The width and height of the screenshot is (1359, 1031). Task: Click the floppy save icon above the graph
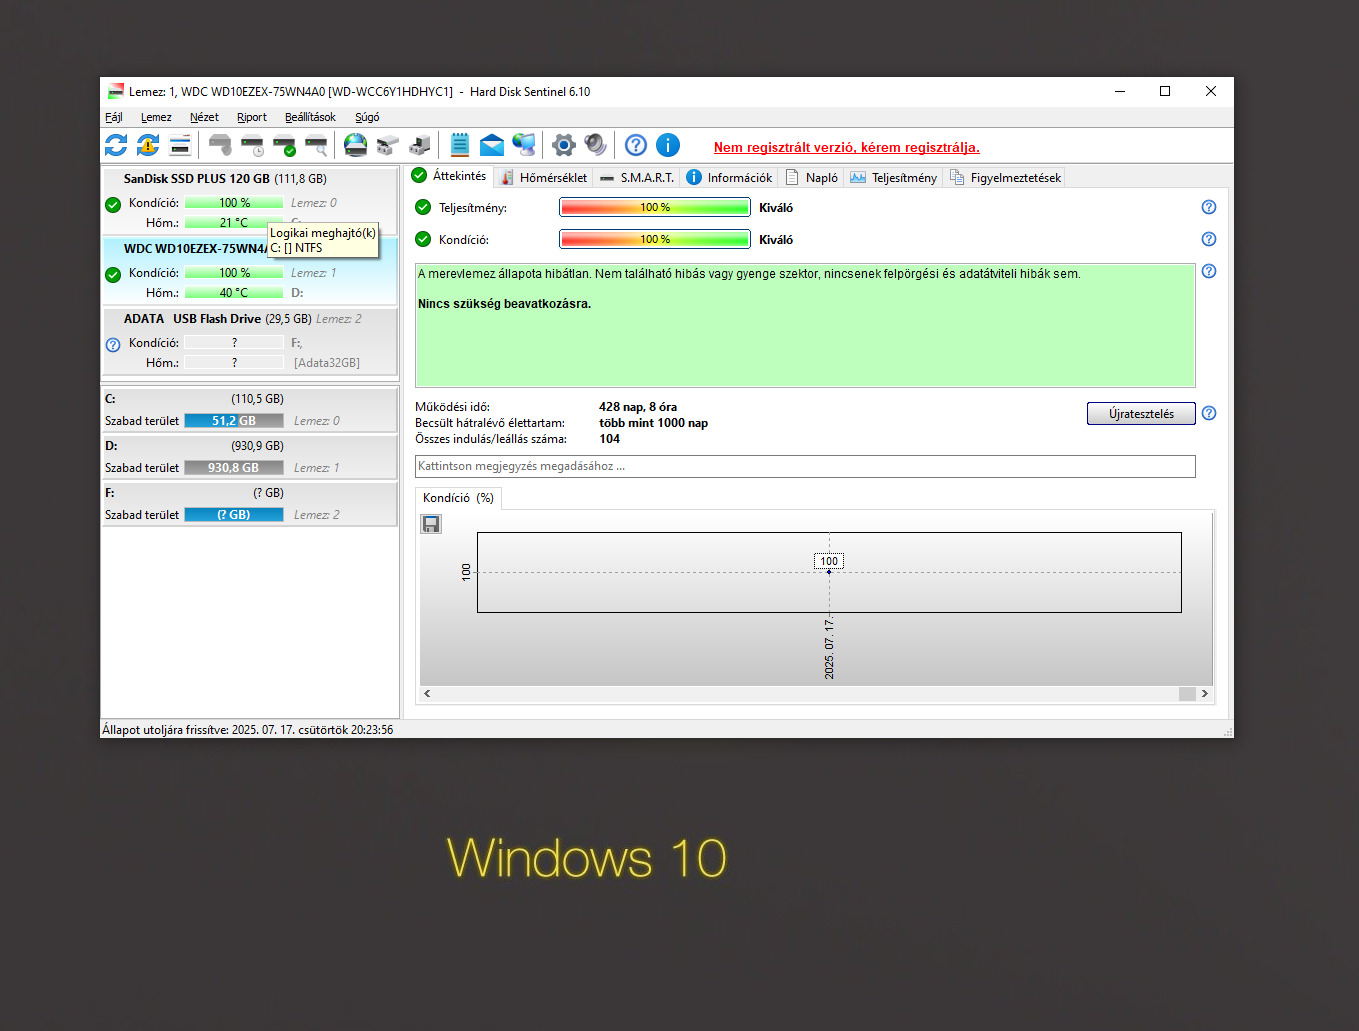coord(431,524)
